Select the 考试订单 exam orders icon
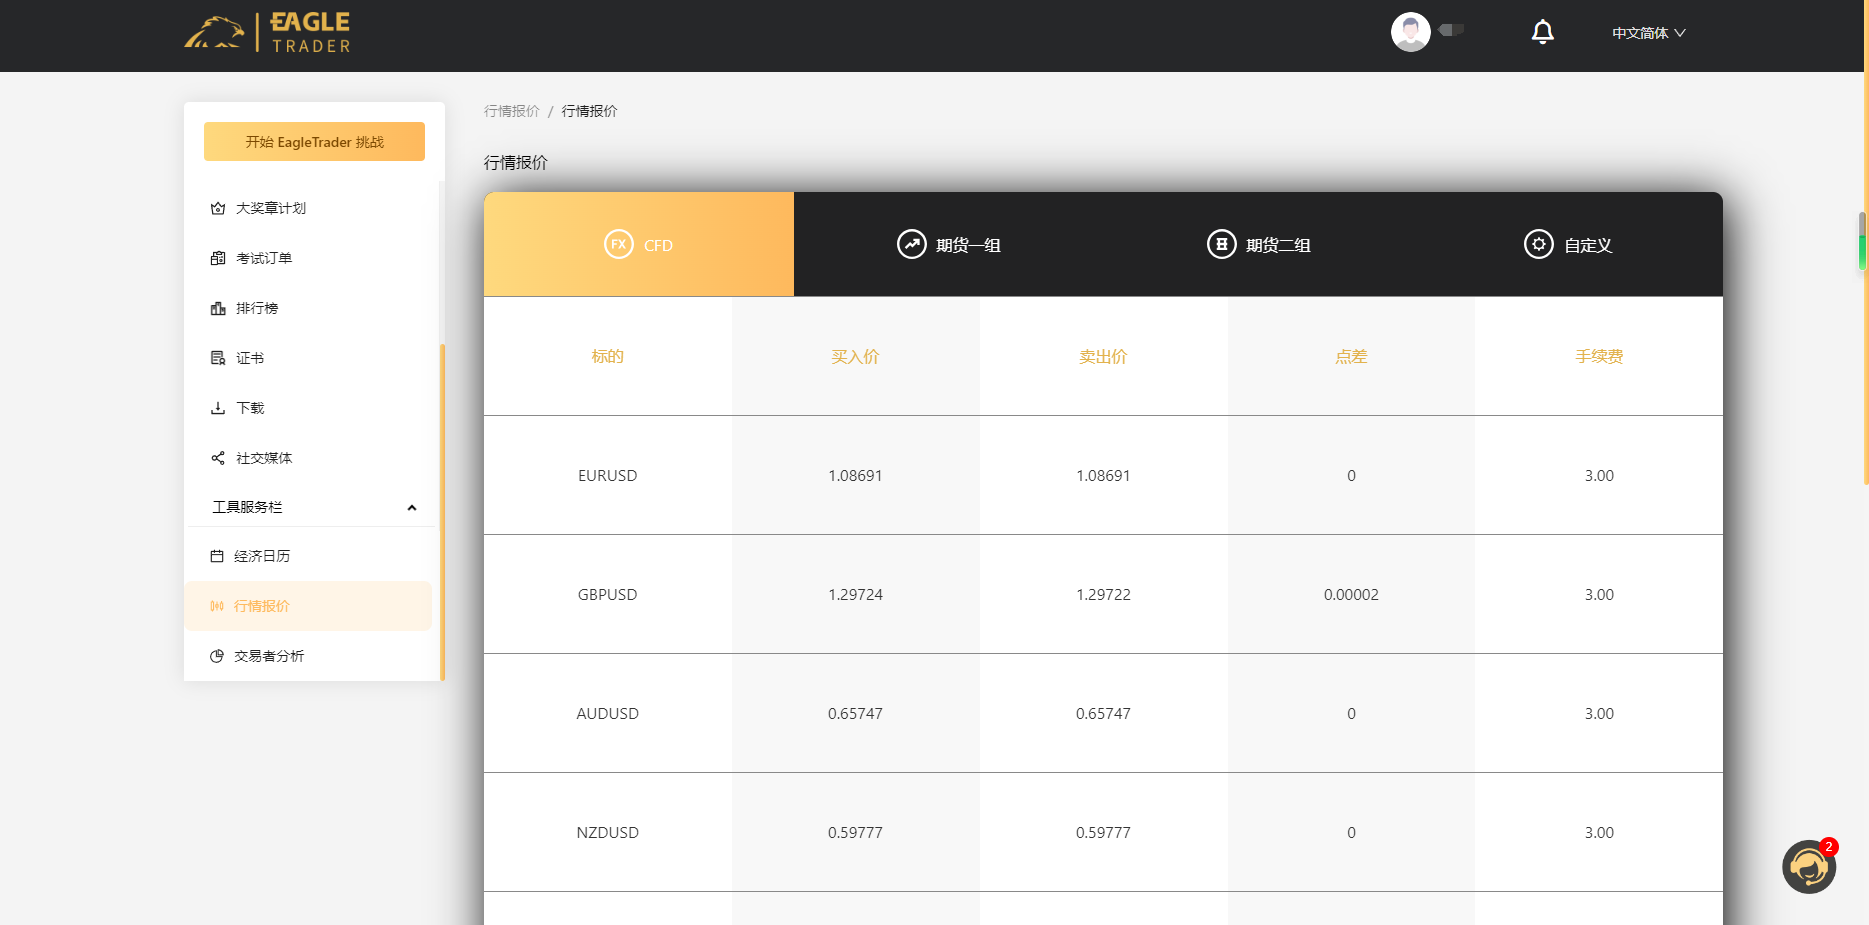1869x925 pixels. [x=219, y=257]
